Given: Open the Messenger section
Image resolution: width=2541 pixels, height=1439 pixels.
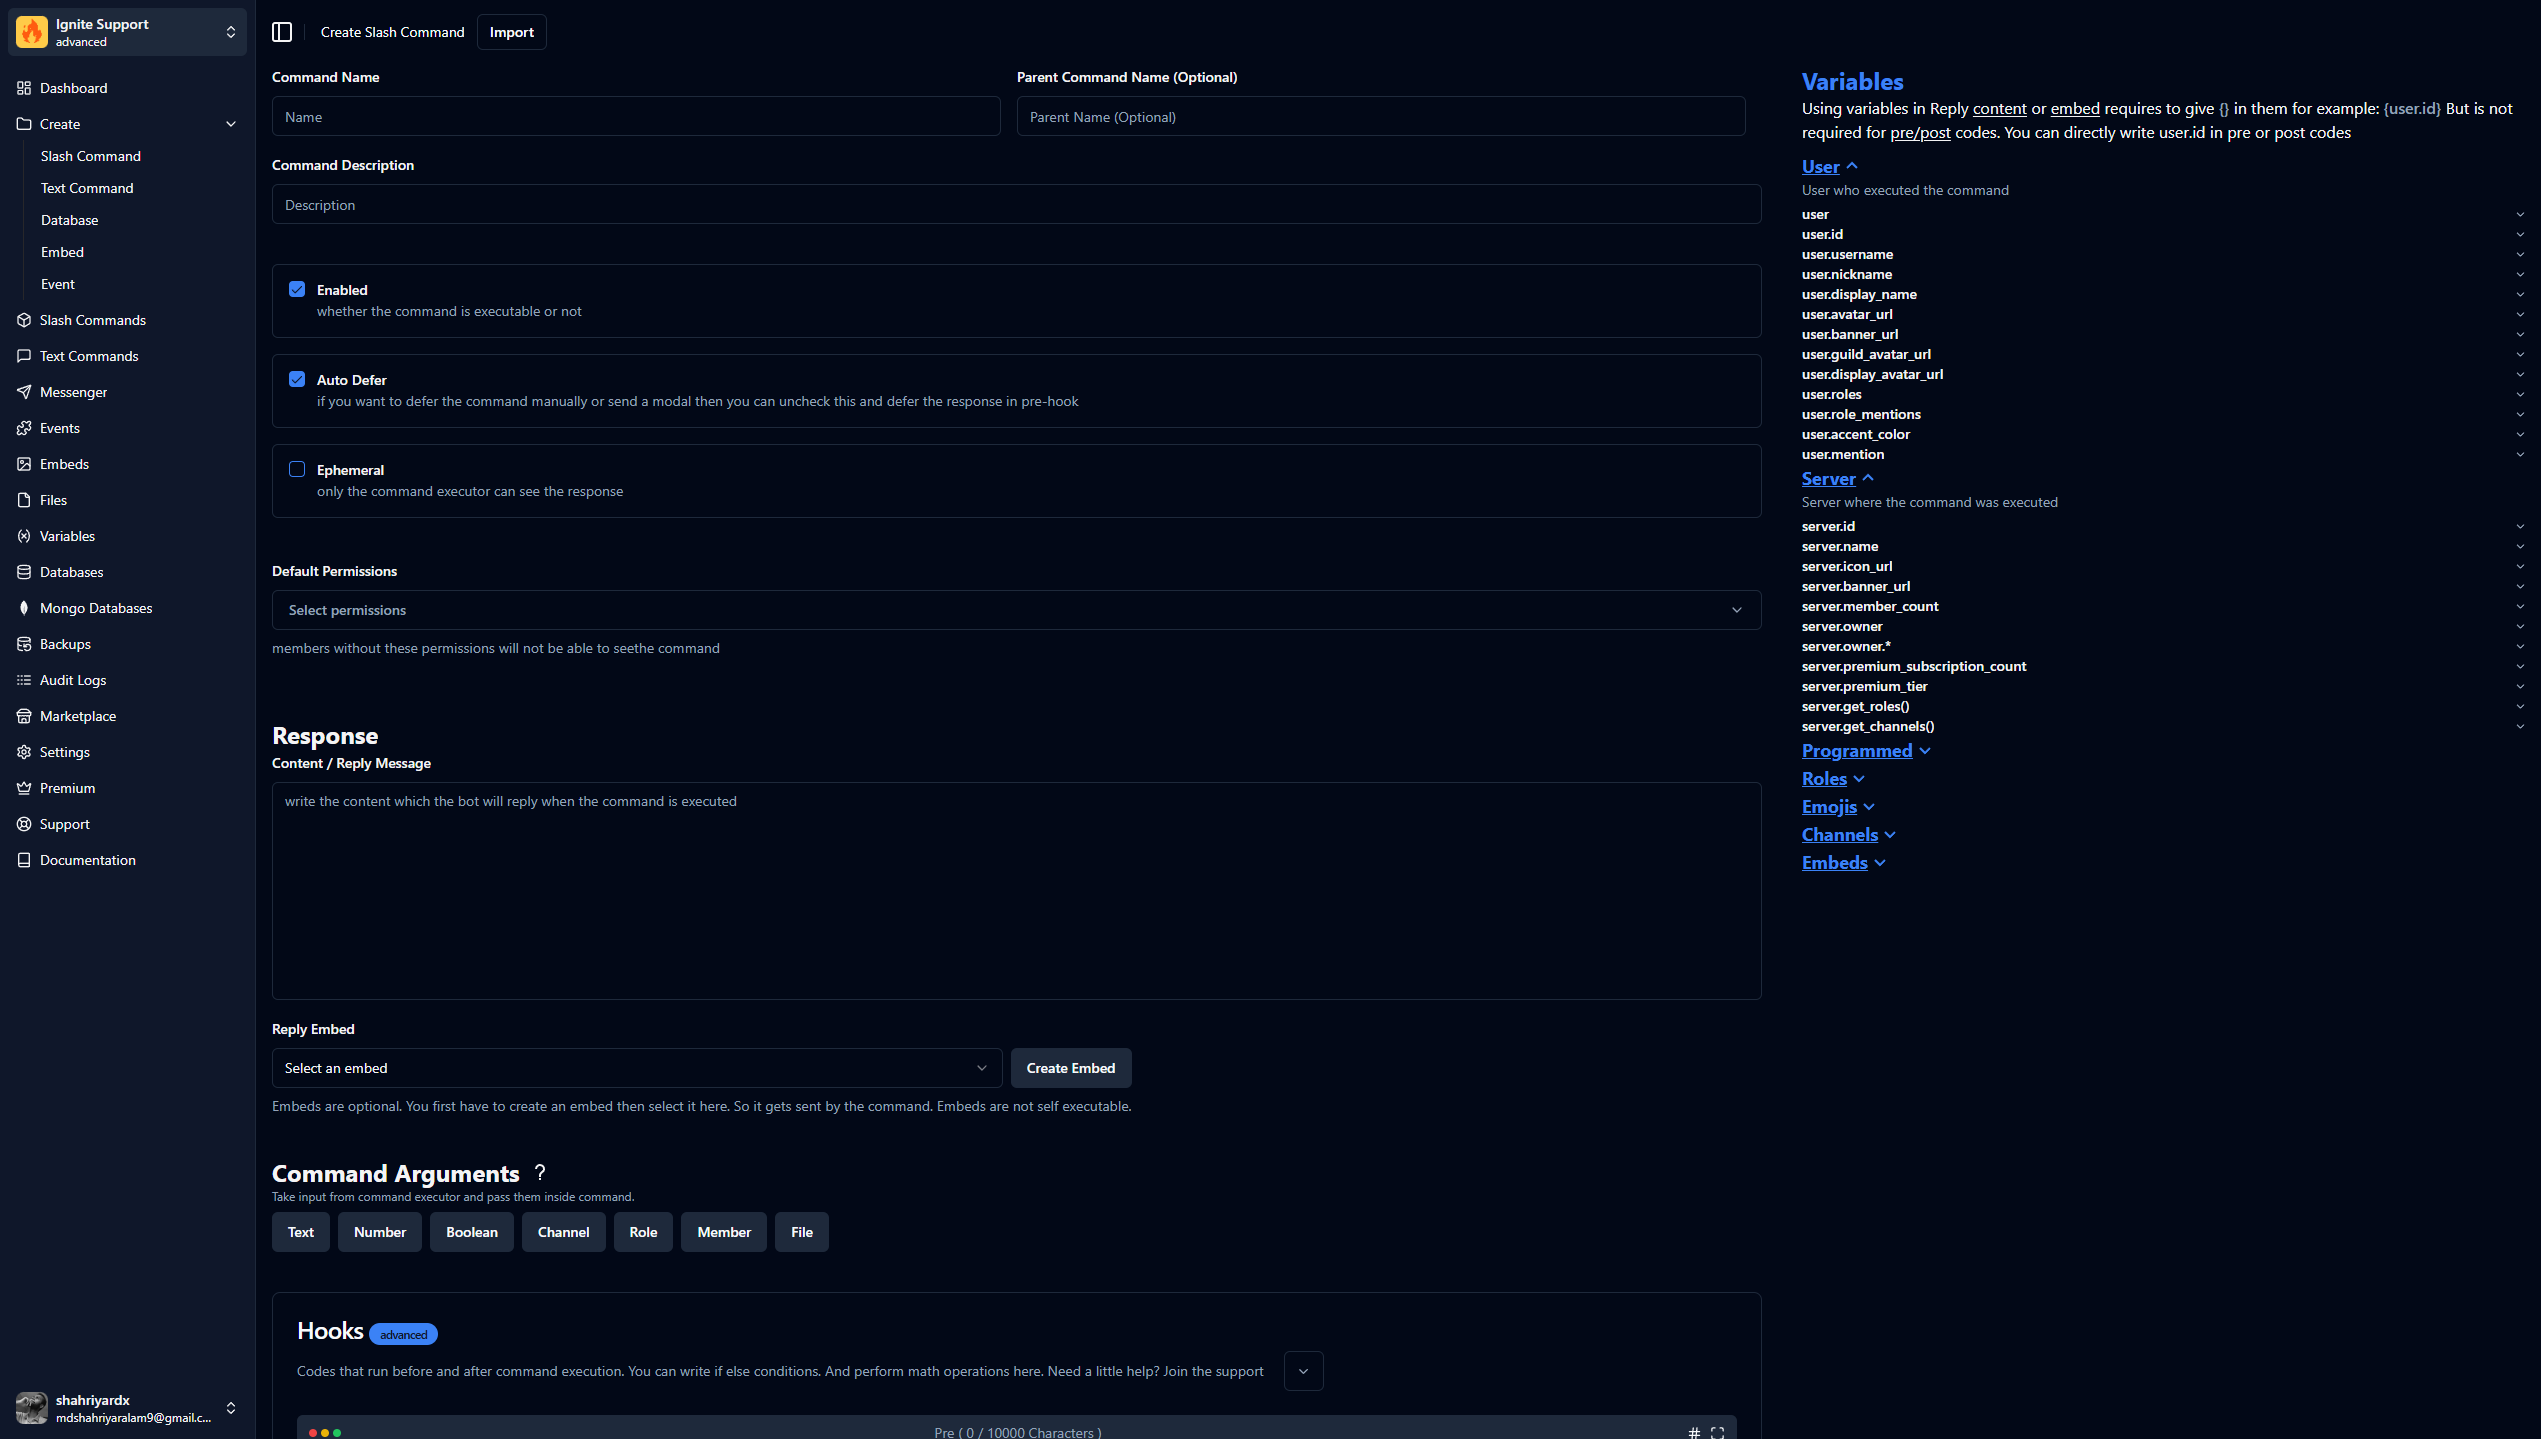Looking at the screenshot, I should point(74,392).
